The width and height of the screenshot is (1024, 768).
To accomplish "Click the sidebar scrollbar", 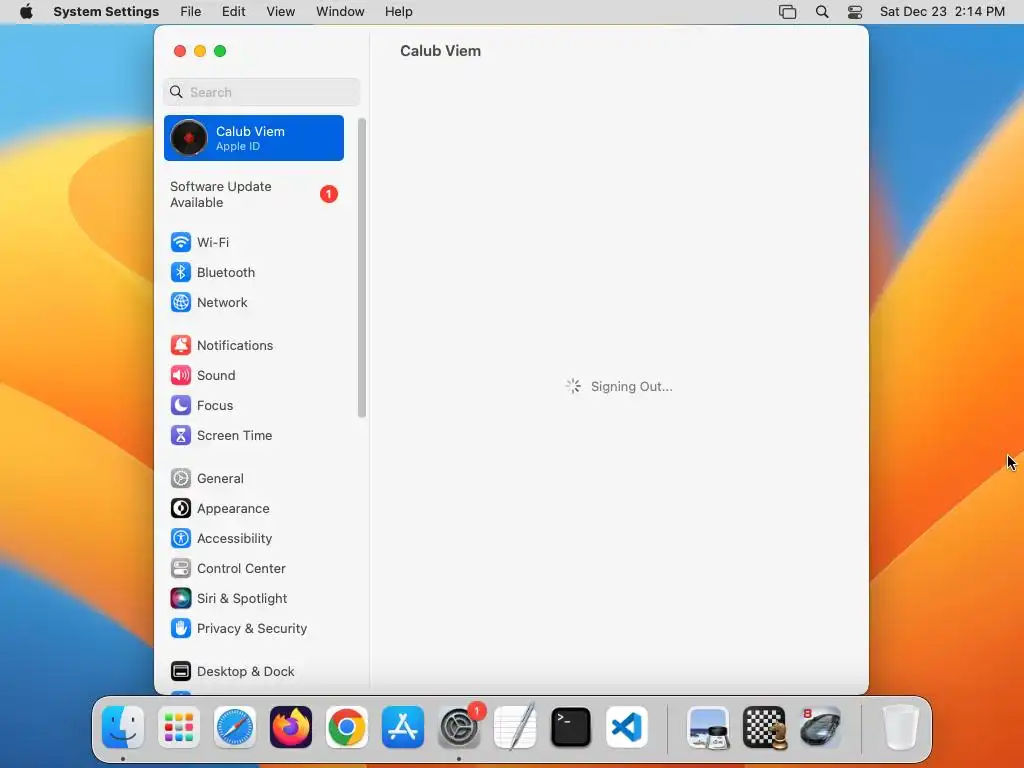I will pos(362,268).
